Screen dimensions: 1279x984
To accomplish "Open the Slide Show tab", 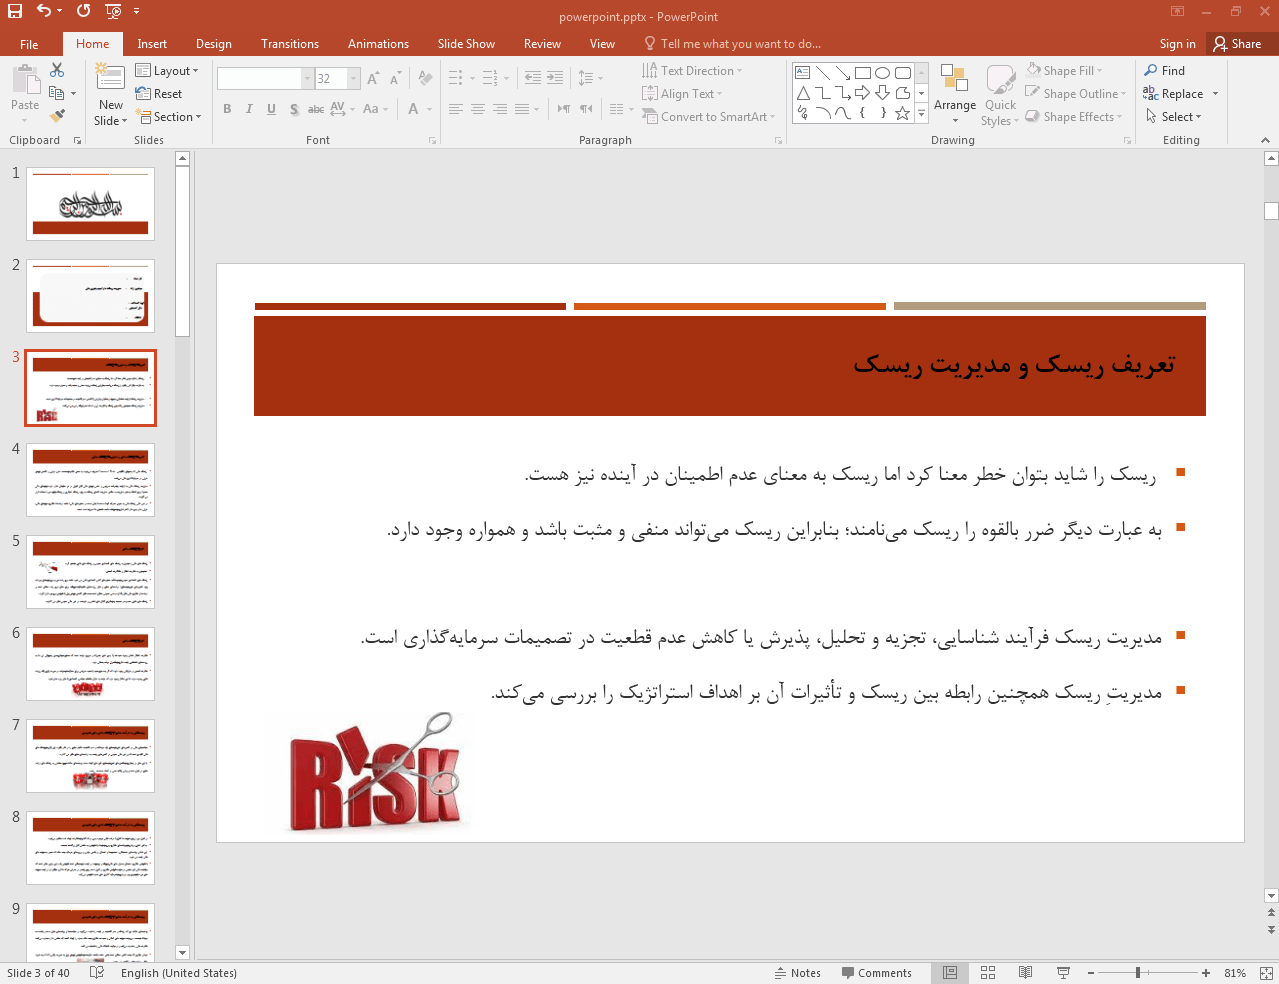I will (466, 43).
